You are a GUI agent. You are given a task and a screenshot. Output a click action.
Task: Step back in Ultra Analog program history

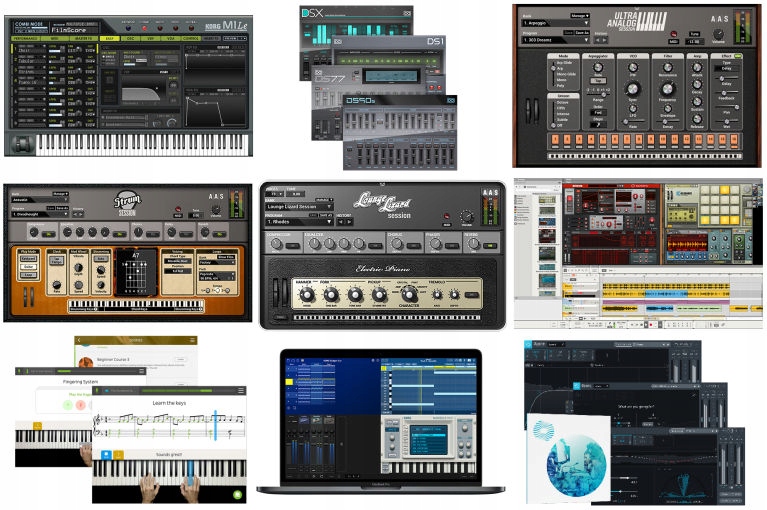[x=597, y=40]
